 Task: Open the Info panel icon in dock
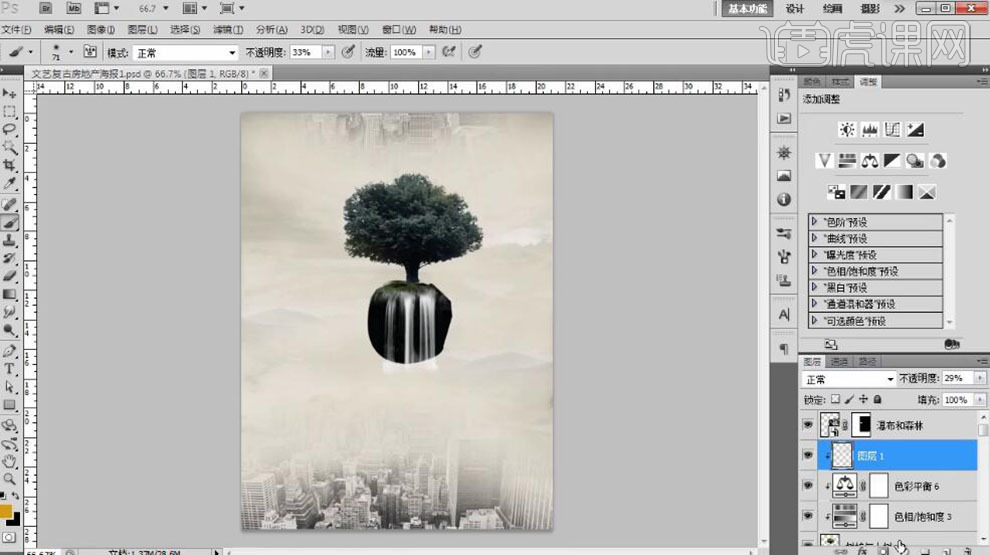784,200
